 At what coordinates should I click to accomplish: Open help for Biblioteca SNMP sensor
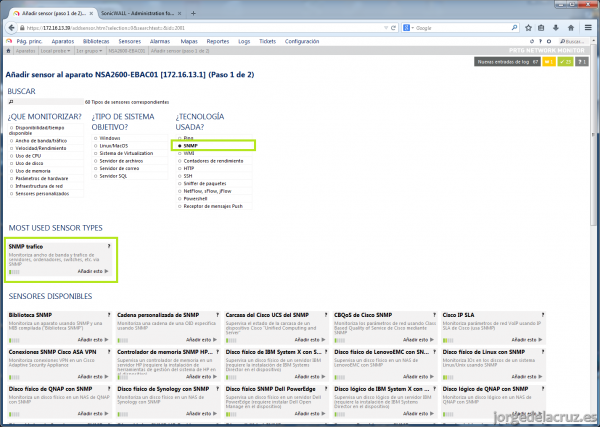tap(109, 315)
